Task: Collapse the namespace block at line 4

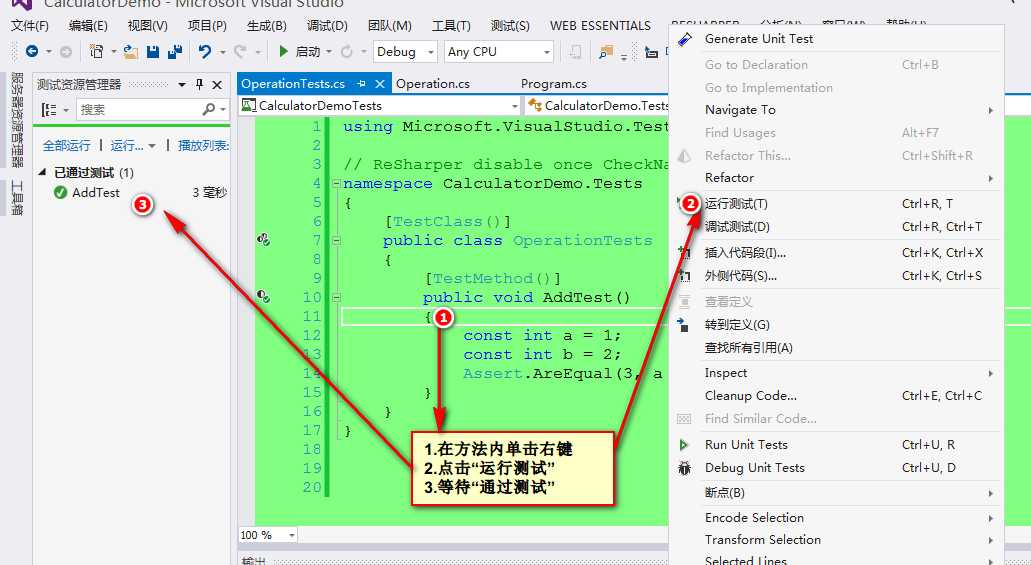Action: (337, 184)
